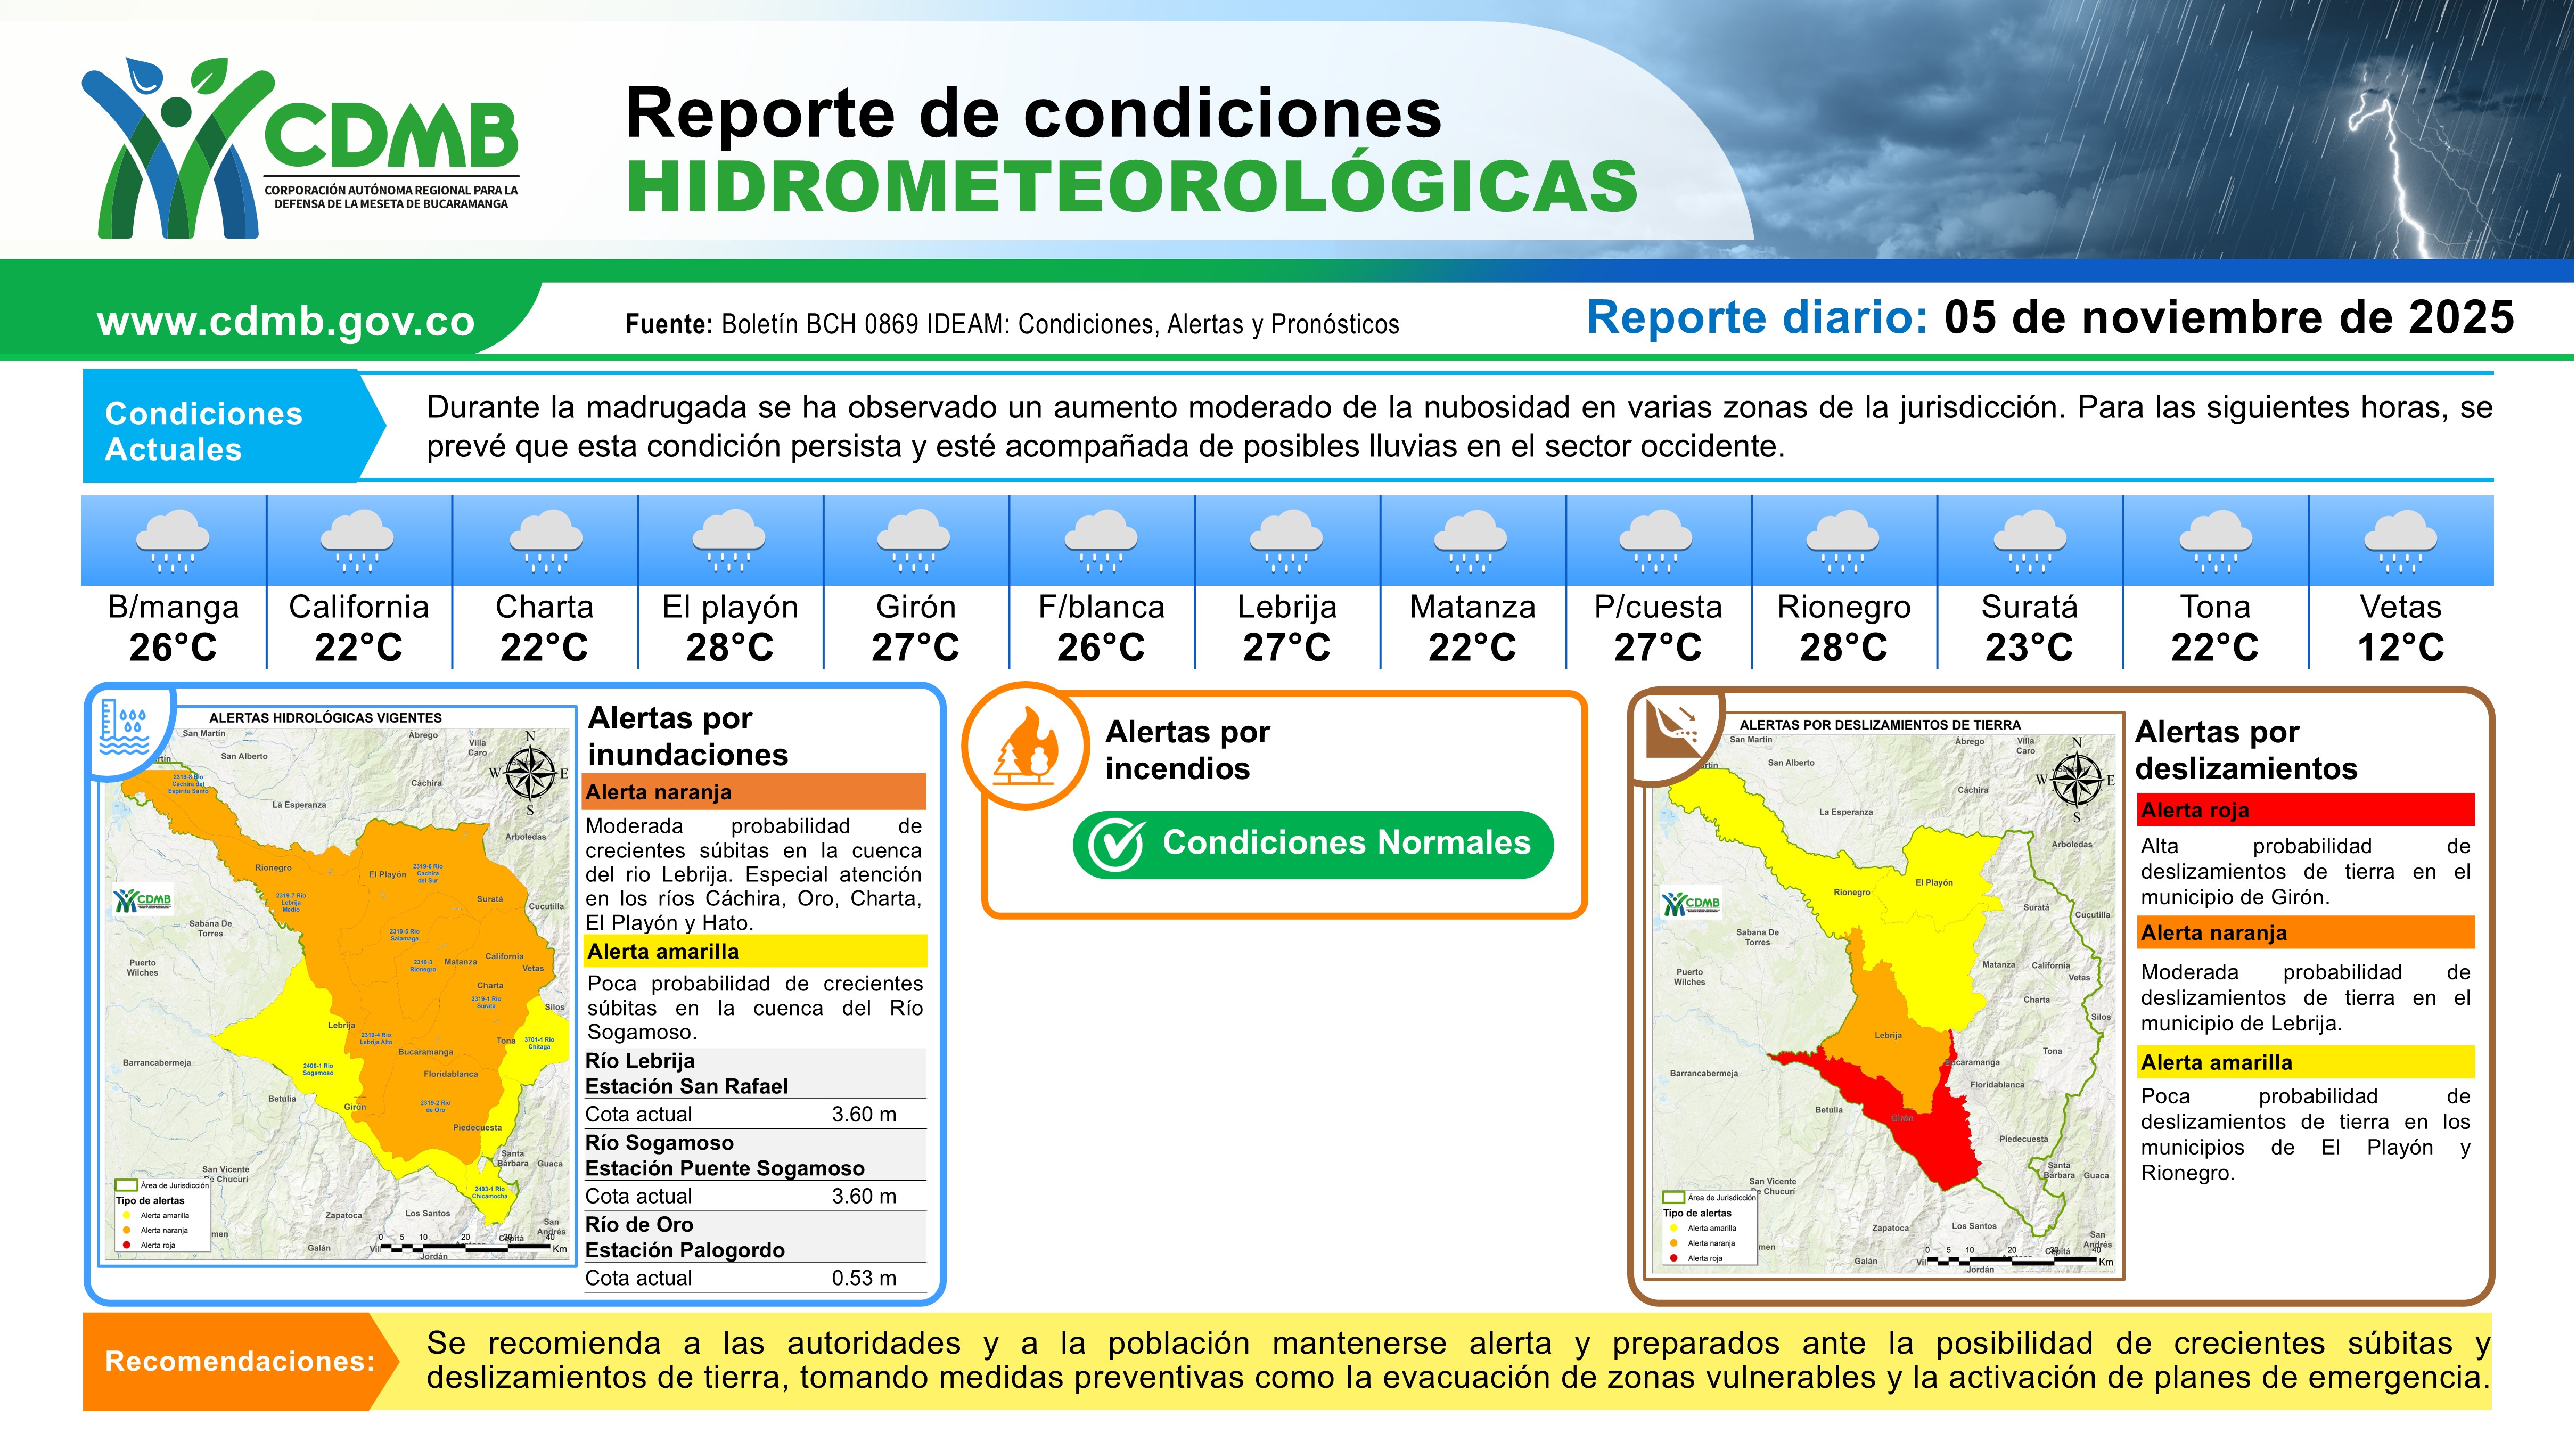Click the wildfire icon beside Alertas por incendios

point(1026,746)
